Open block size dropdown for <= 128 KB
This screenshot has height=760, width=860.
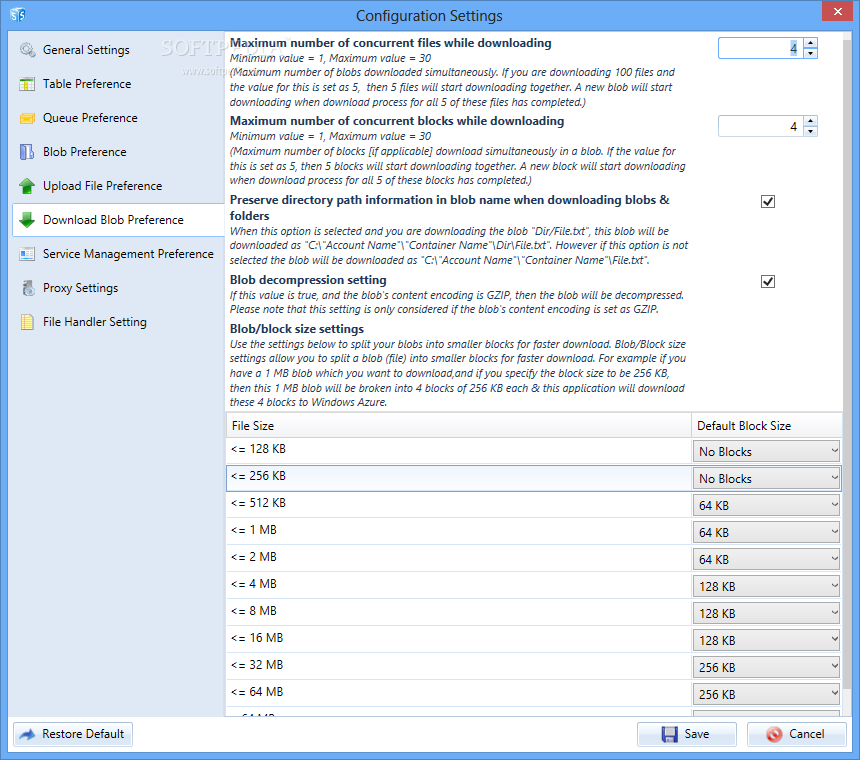pyautogui.click(x=766, y=451)
